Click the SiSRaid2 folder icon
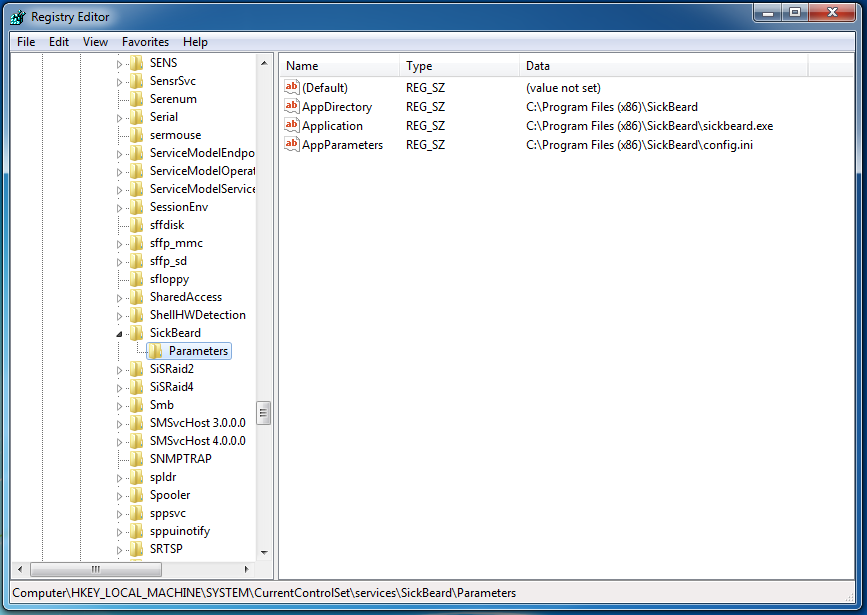Screen dimensions: 867x615 137,369
